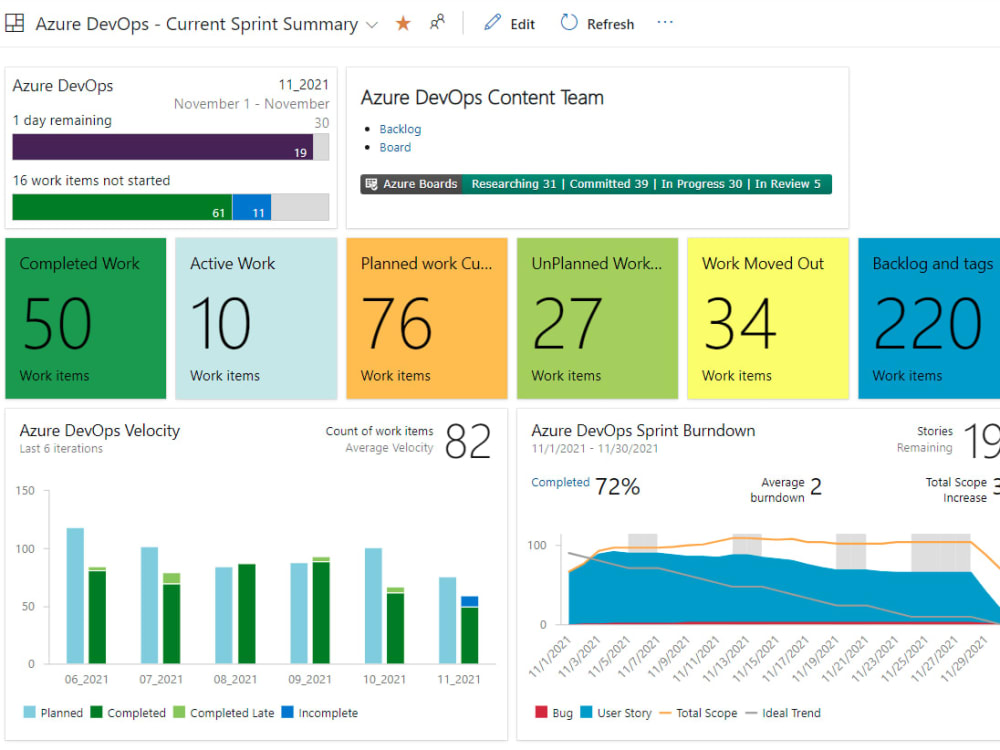
Task: Click the User Story legend swatch
Action: [x=586, y=712]
